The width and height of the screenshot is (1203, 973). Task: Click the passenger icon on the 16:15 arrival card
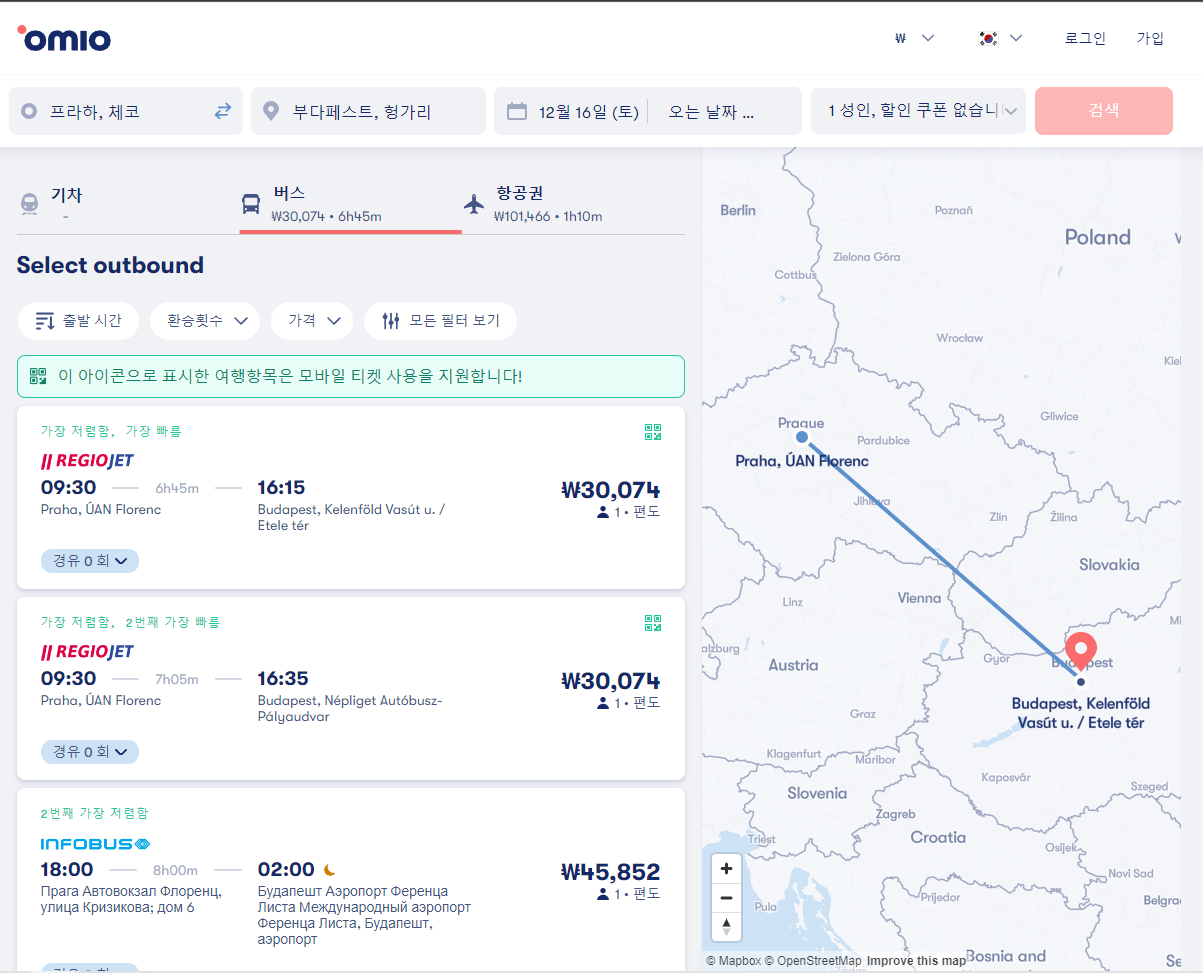pyautogui.click(x=603, y=512)
